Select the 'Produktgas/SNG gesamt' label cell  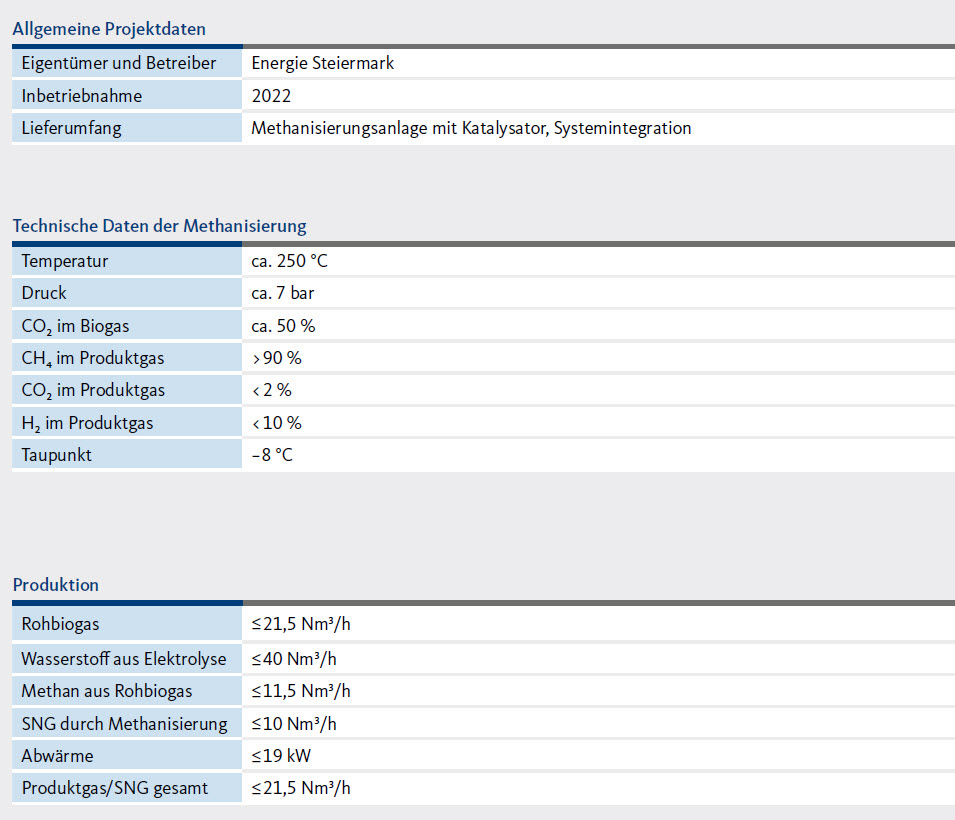pyautogui.click(x=115, y=788)
